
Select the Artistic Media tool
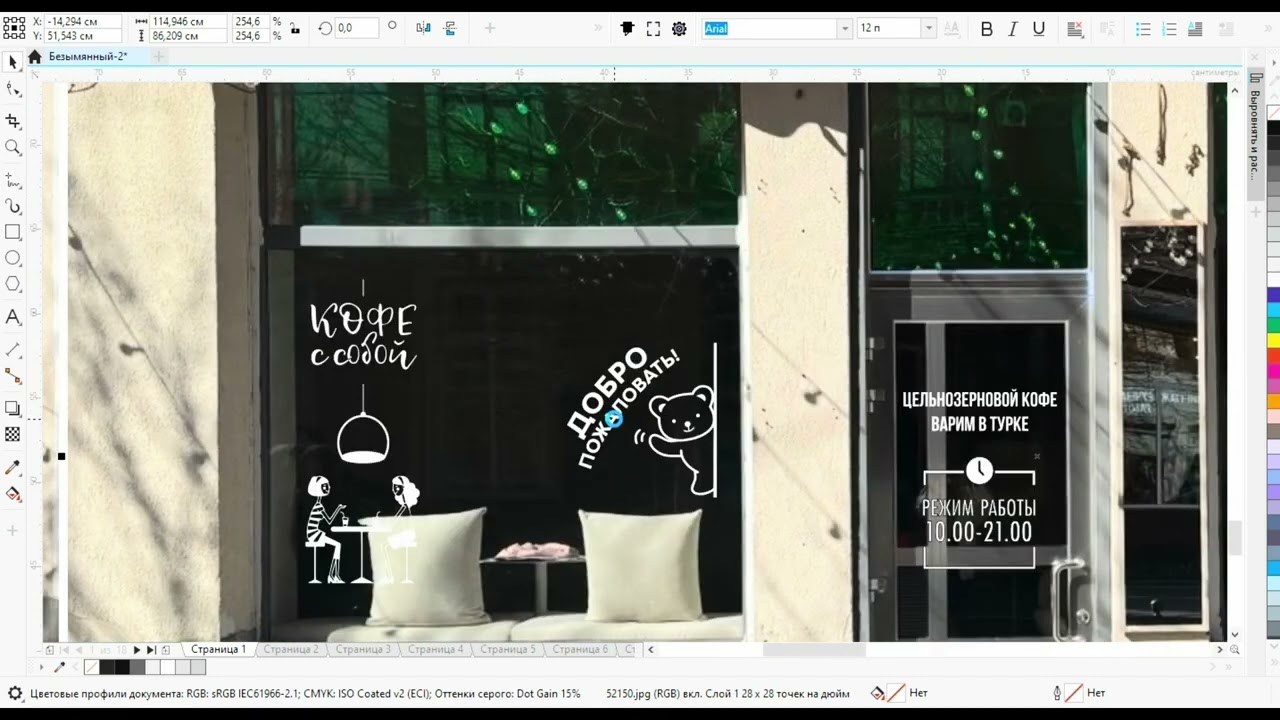tap(13, 206)
